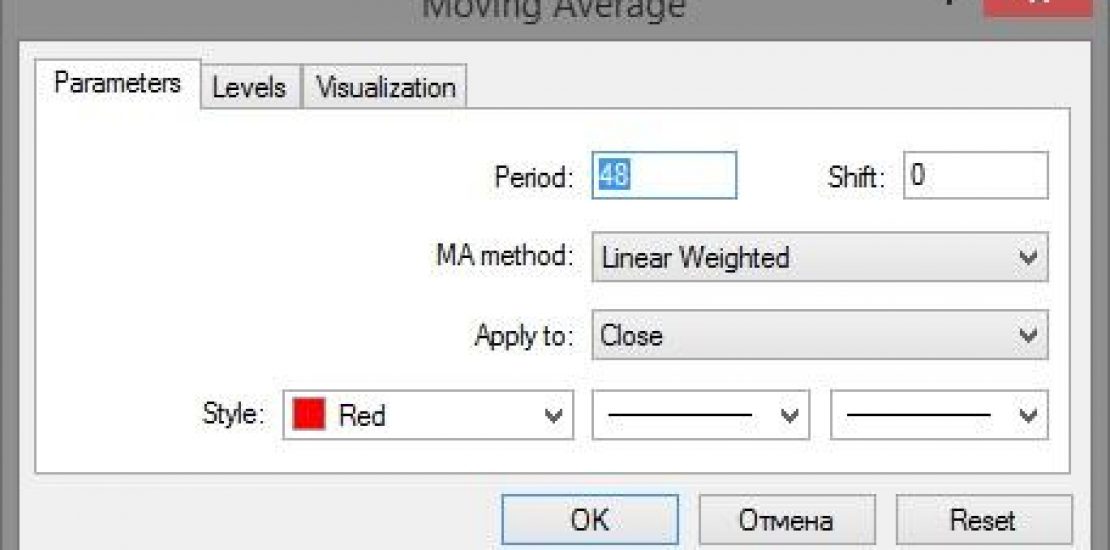Click the "Apply to:" label text
Image resolution: width=1110 pixels, height=550 pixels.
524,336
